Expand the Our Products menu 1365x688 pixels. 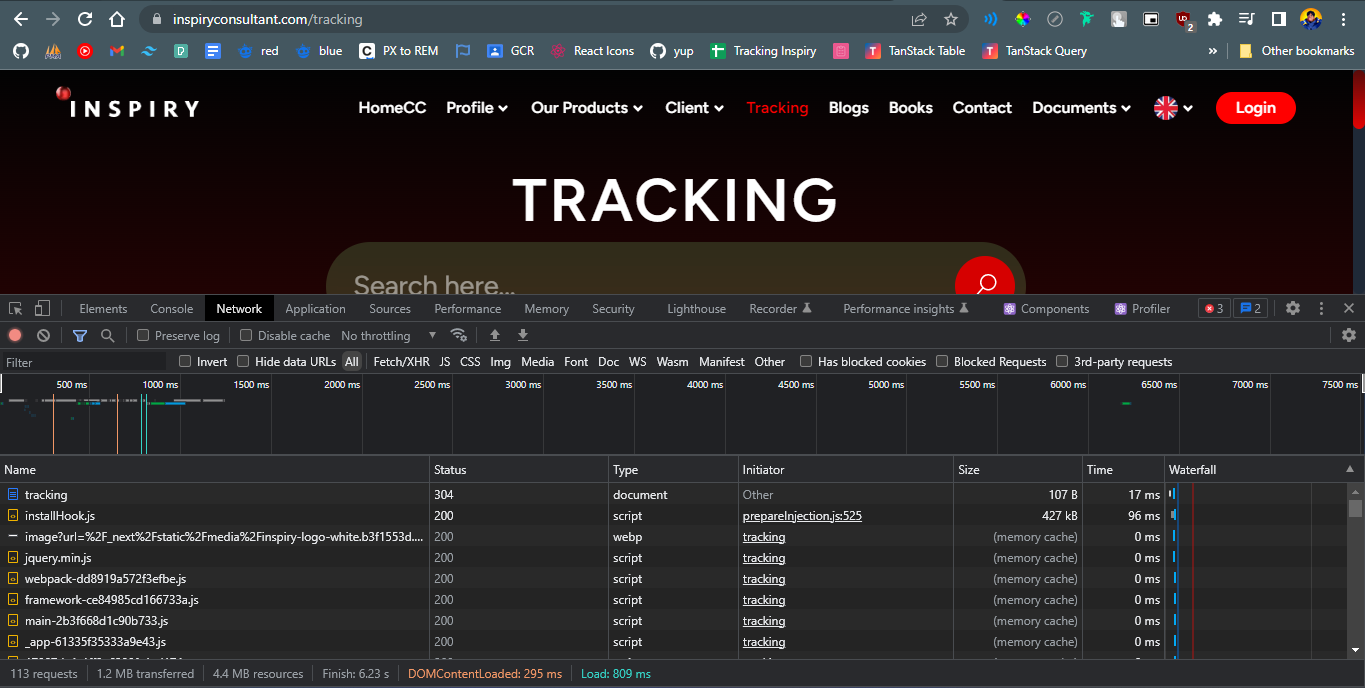[x=586, y=108]
